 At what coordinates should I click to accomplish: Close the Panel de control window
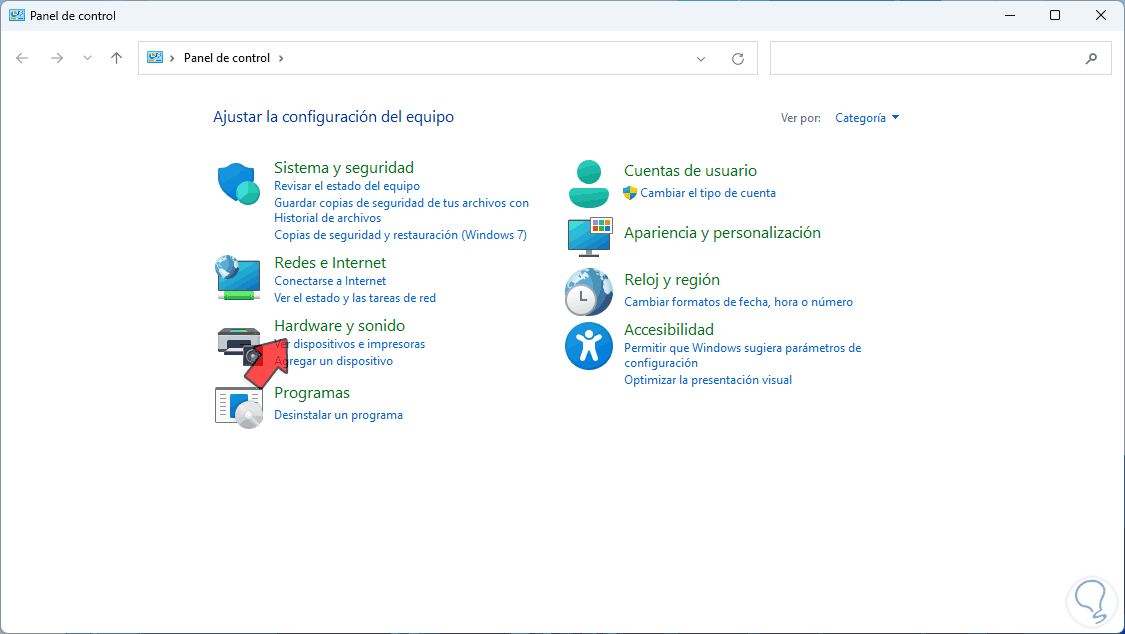click(1101, 15)
